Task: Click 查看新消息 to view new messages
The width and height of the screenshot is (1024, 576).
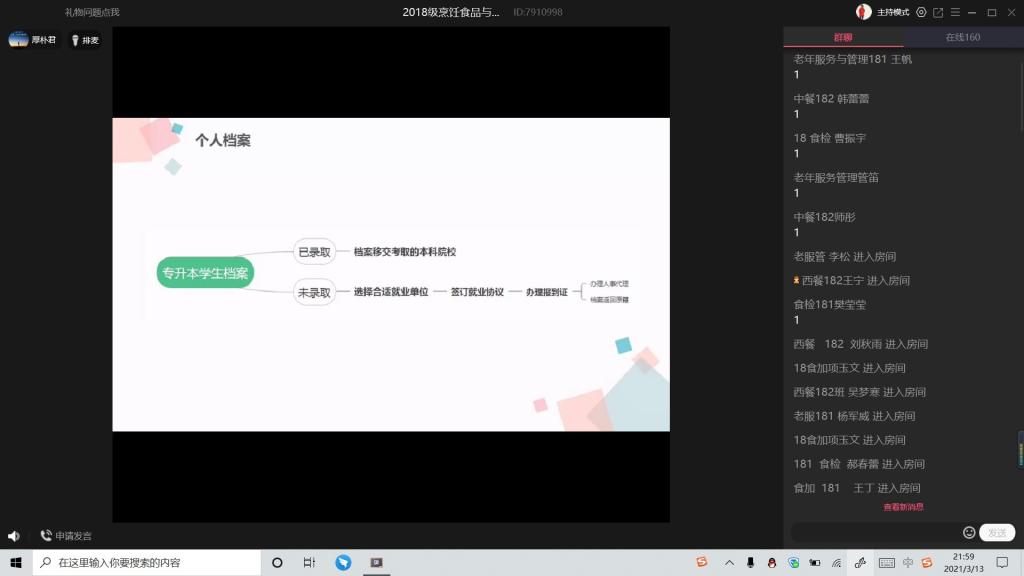Action: [903, 507]
